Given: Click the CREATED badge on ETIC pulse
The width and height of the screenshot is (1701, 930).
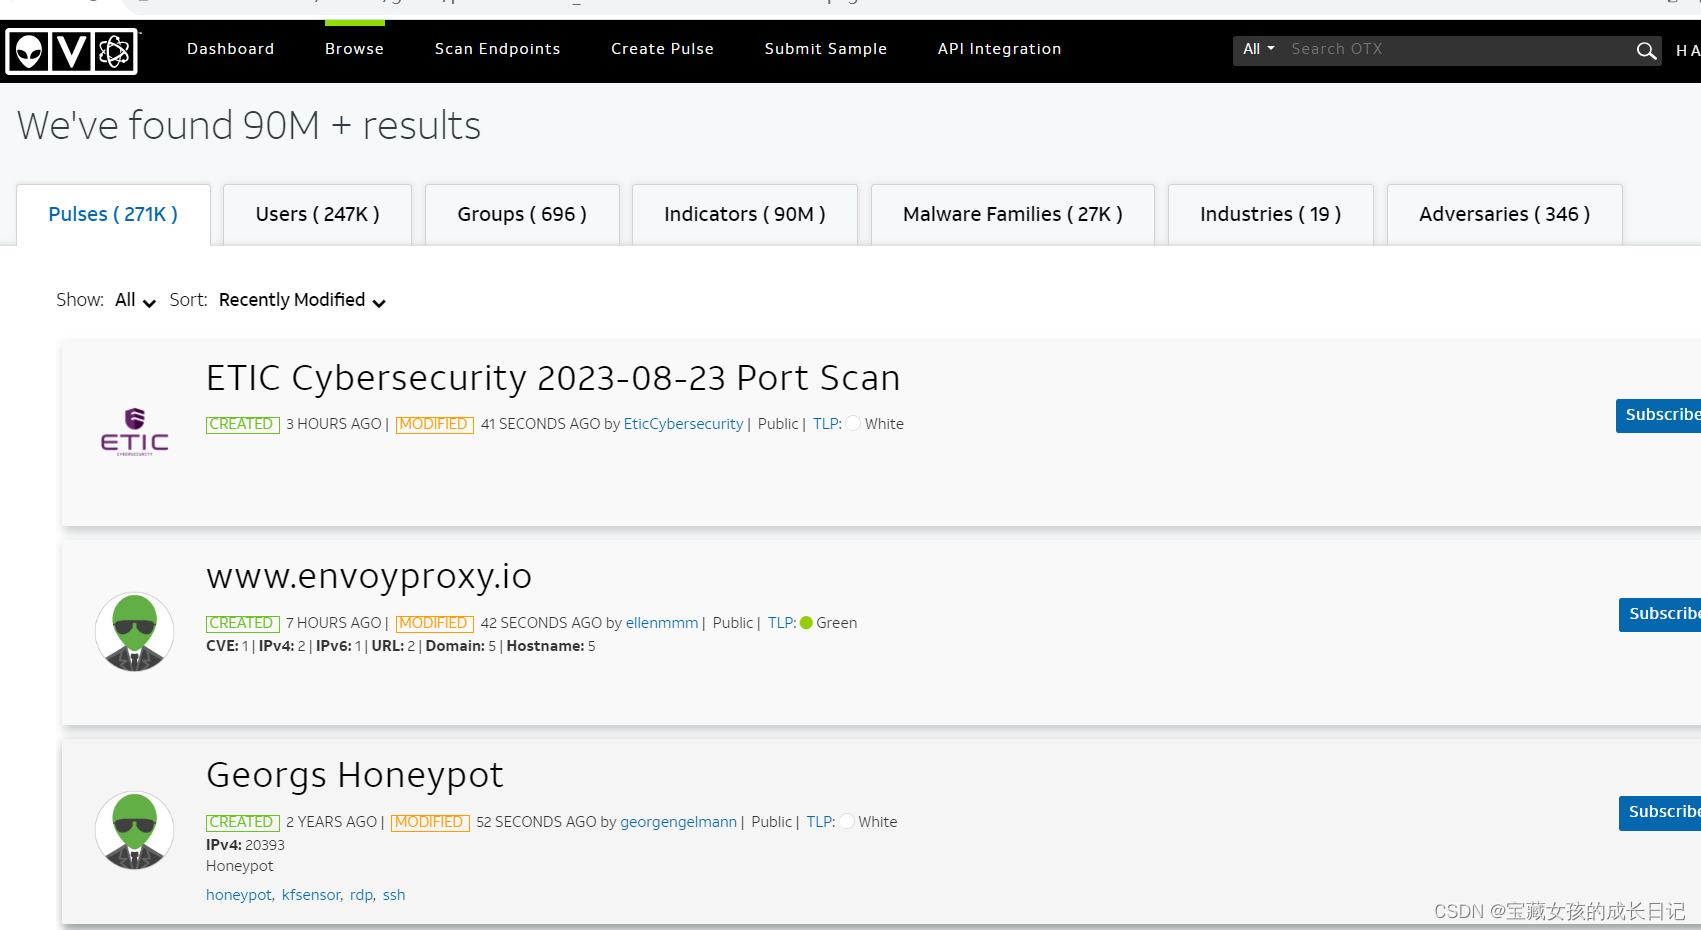Looking at the screenshot, I should pos(242,424).
